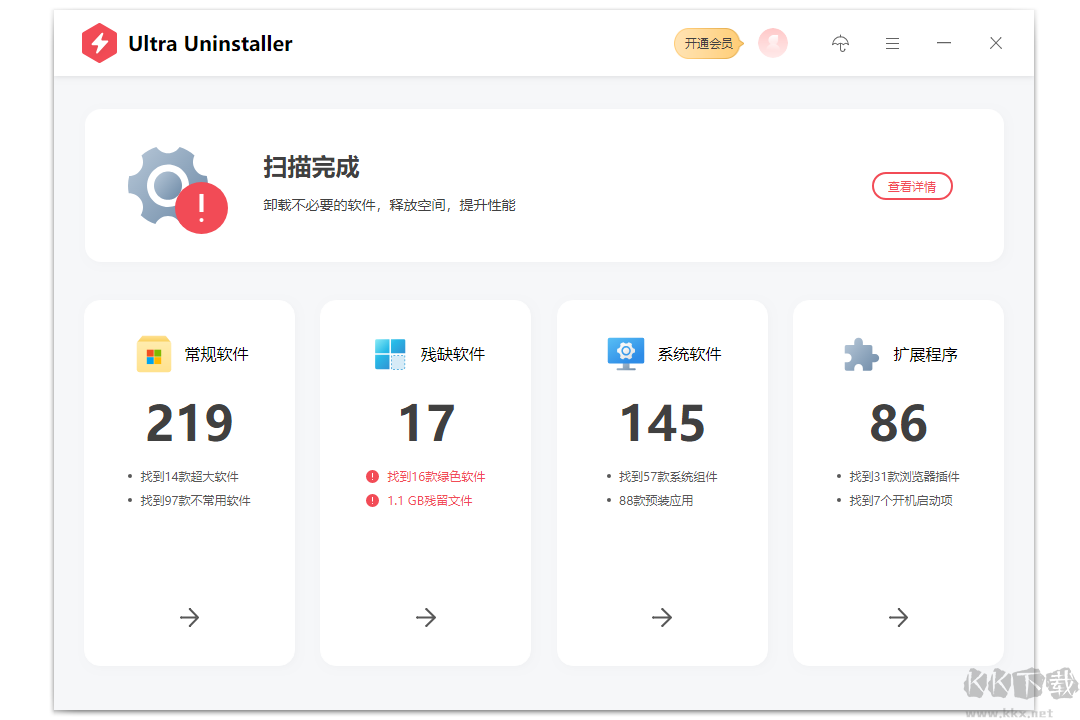
Task: Open the 残缺软件 category via its arrow
Action: pyautogui.click(x=425, y=617)
